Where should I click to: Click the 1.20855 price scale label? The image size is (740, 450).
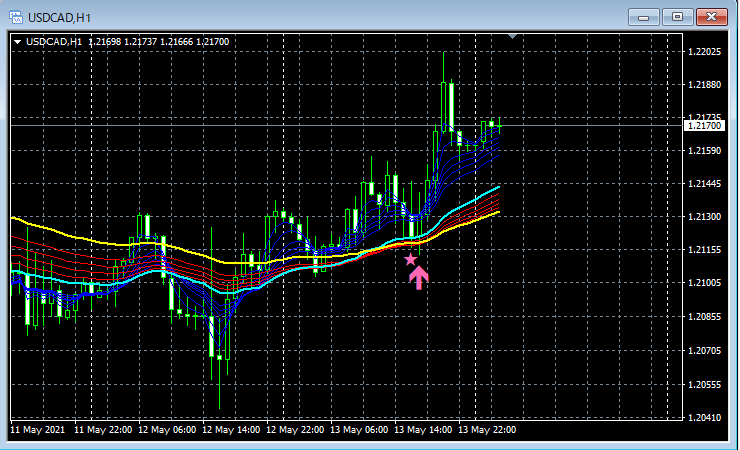(705, 317)
